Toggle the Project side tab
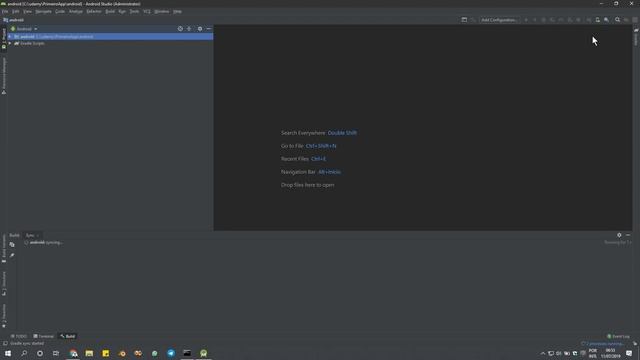The image size is (640, 360). click(4, 39)
